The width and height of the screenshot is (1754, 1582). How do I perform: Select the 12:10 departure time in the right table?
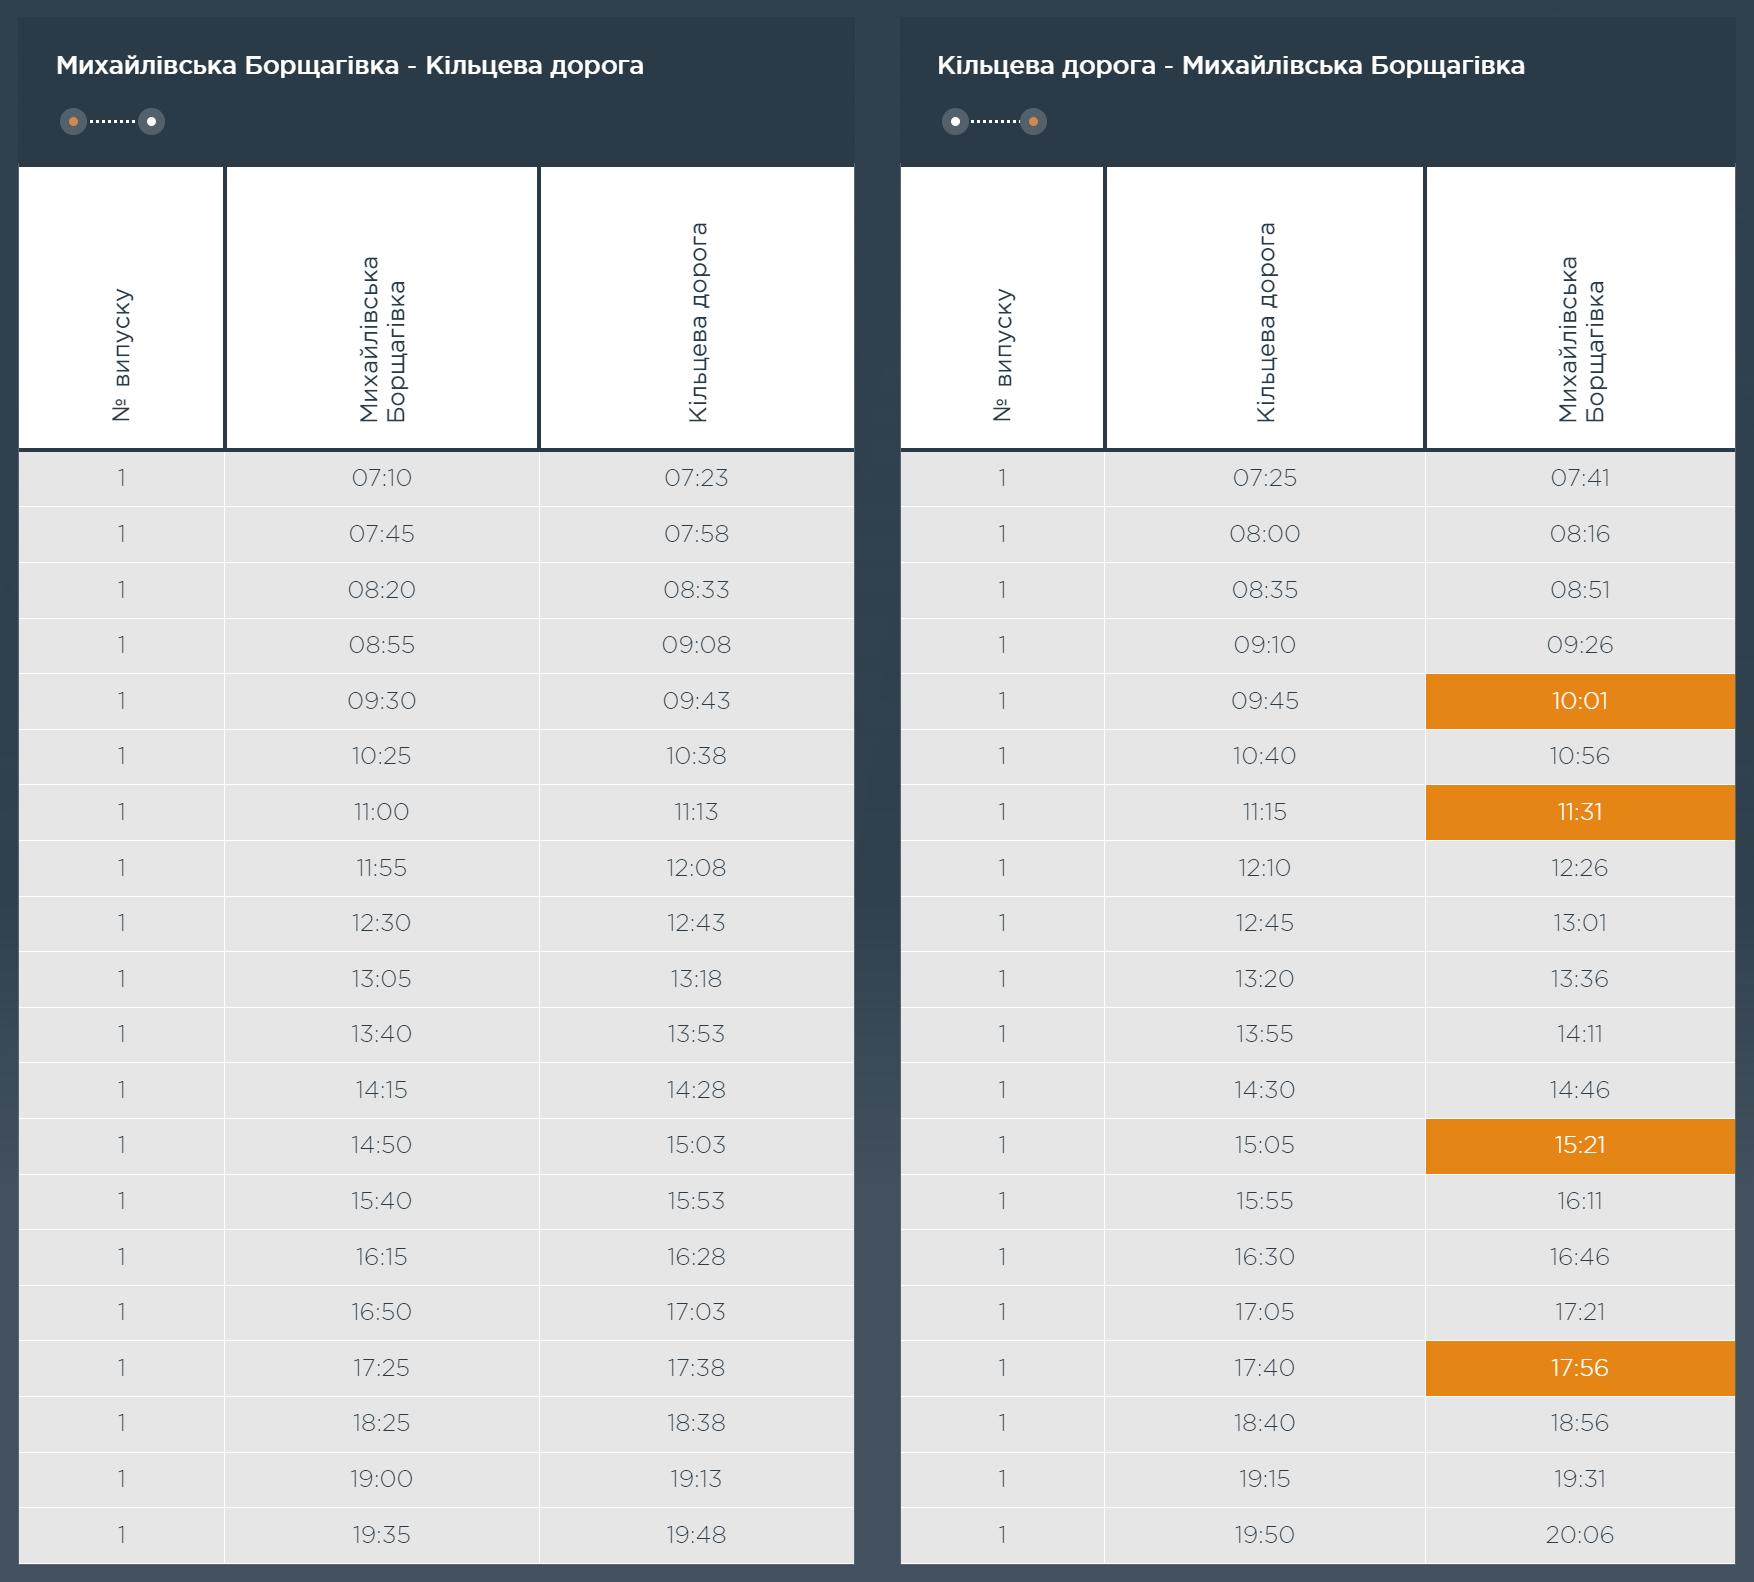tap(1265, 868)
